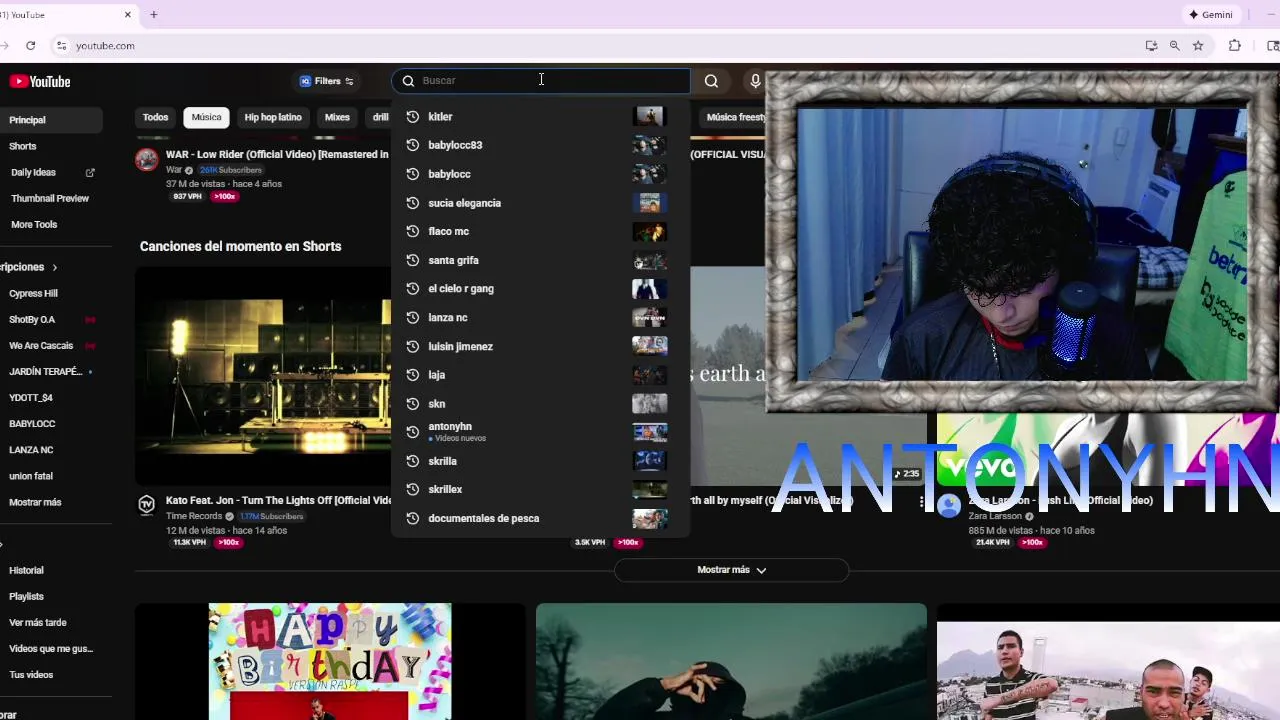Select the 'santa grifa' search suggestion
Screen dimensions: 1280x720
[540, 260]
